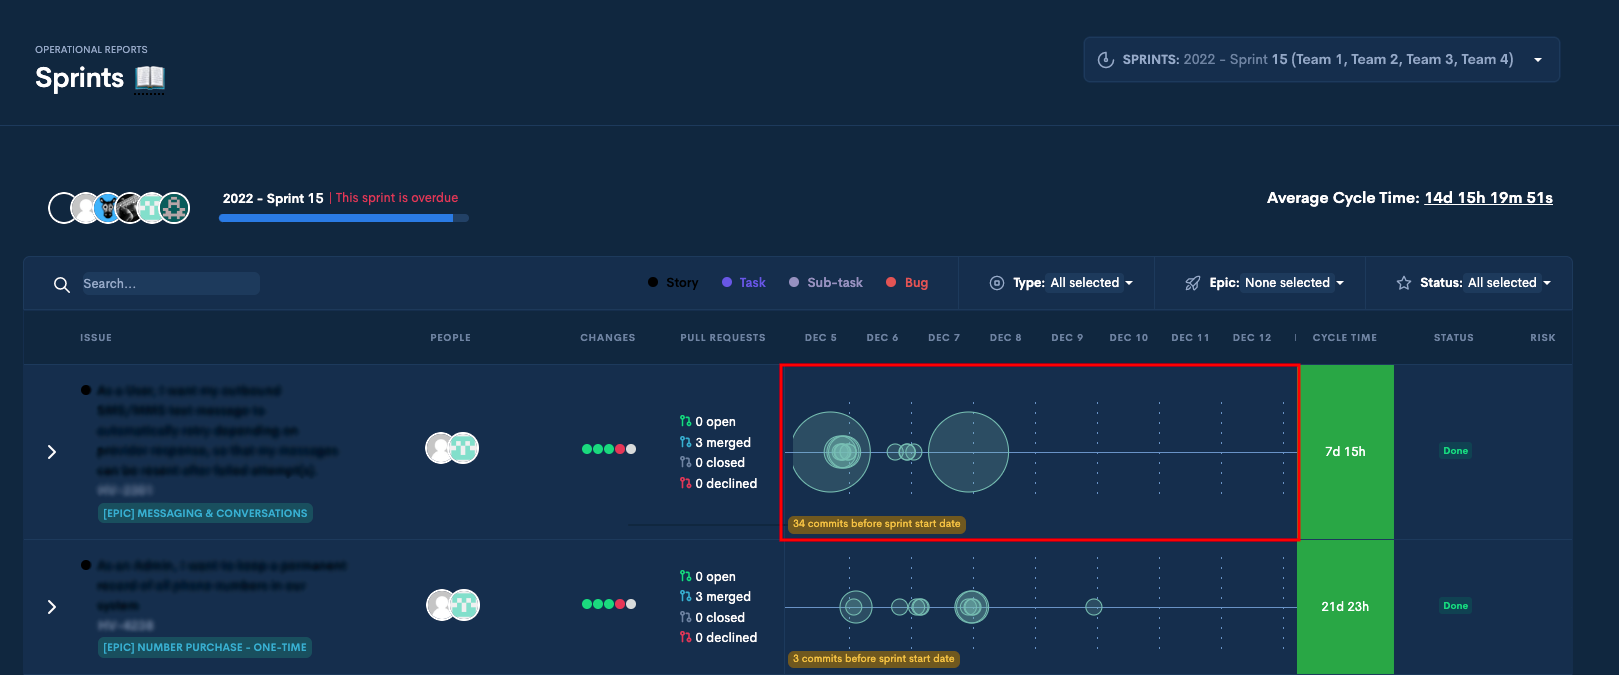Open the Status: All selected dropdown
Viewport: 1619px width, 675px height.
pyautogui.click(x=1485, y=283)
